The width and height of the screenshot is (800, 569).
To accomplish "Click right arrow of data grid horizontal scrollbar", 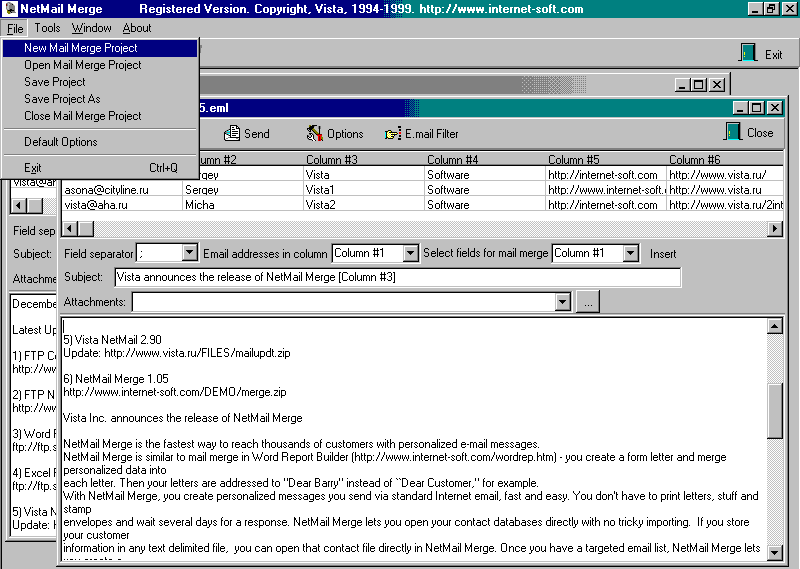I will [774, 229].
